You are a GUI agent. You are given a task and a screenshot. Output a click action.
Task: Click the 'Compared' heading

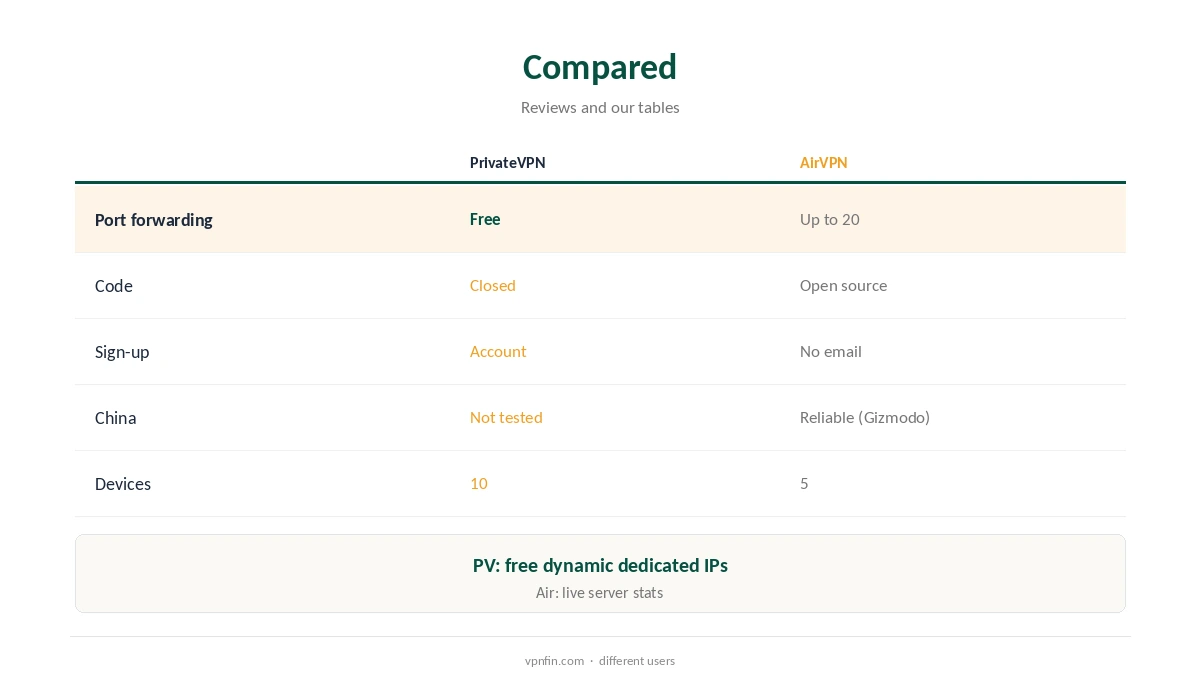(600, 67)
